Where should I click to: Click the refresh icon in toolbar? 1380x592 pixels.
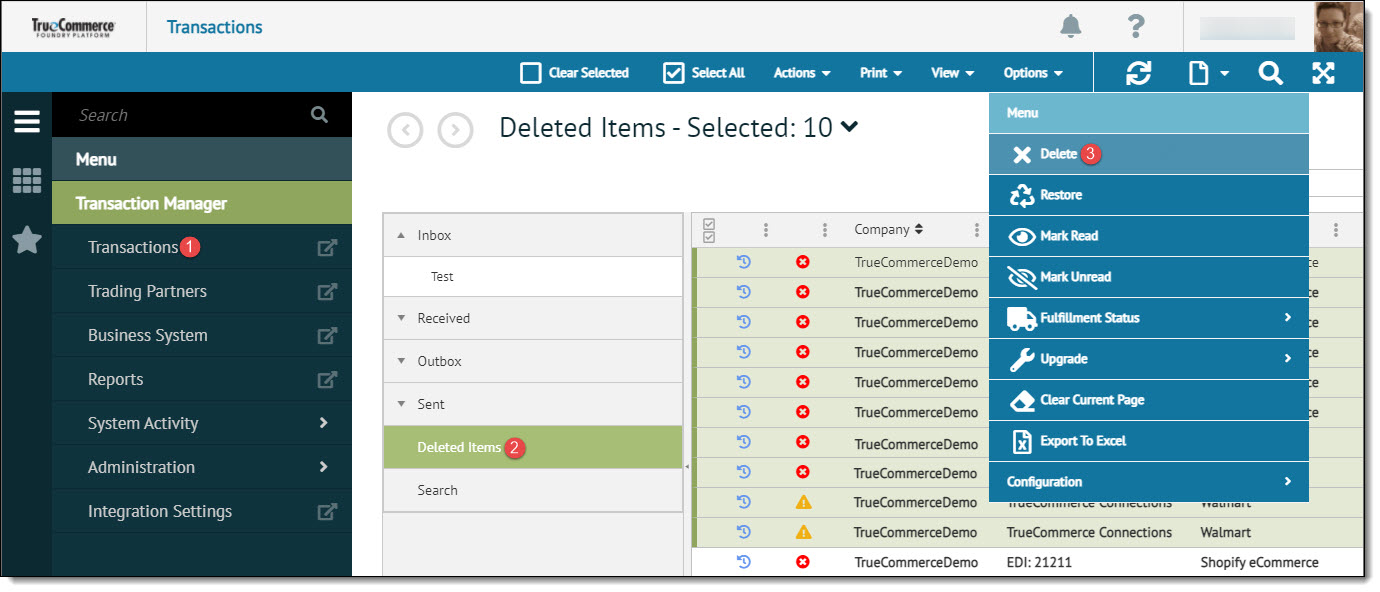(x=1138, y=73)
